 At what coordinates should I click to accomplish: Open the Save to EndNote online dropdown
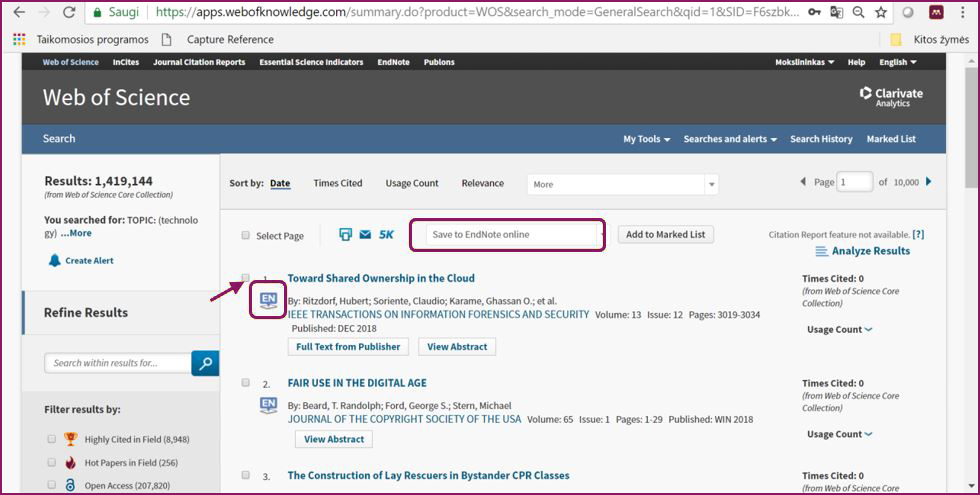pos(508,235)
